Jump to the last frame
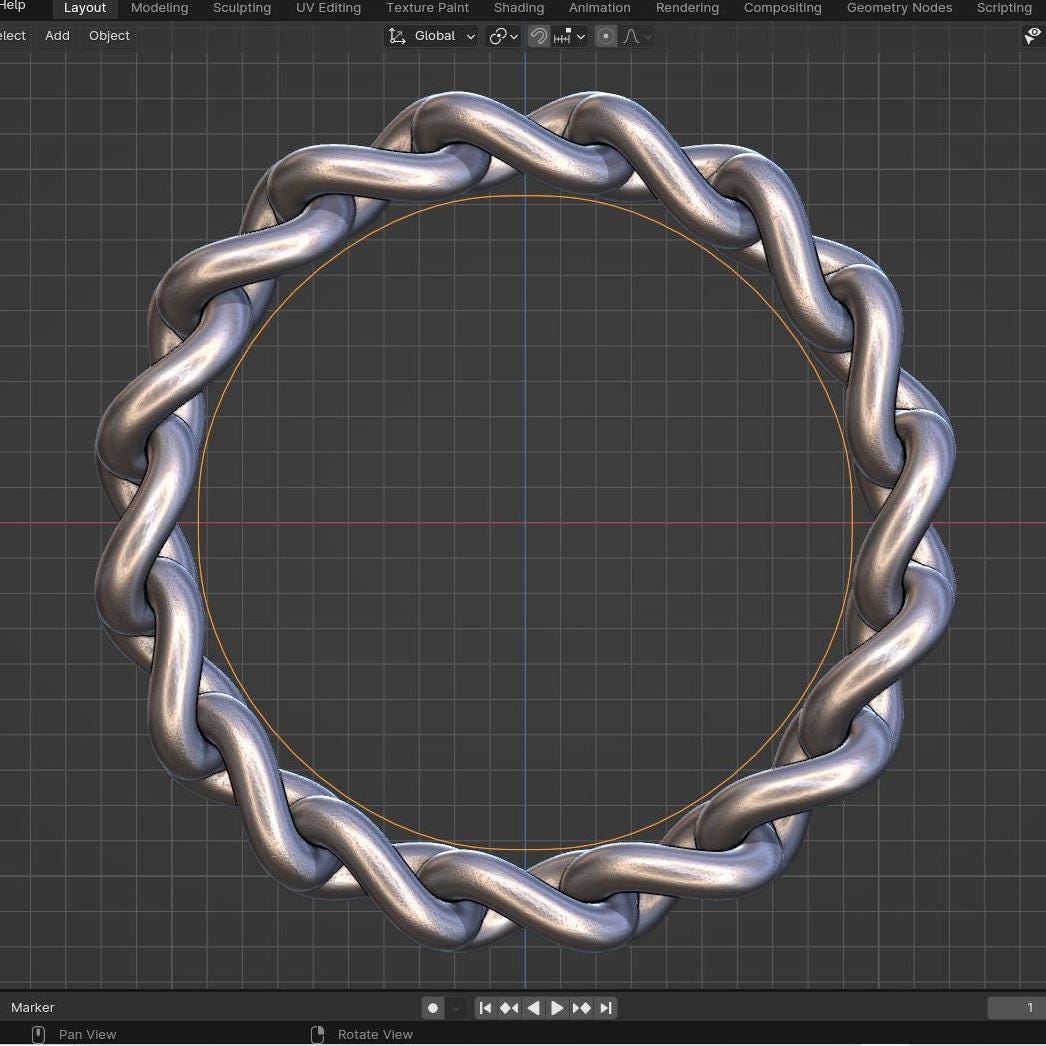Image resolution: width=1046 pixels, height=1046 pixels. [605, 1008]
